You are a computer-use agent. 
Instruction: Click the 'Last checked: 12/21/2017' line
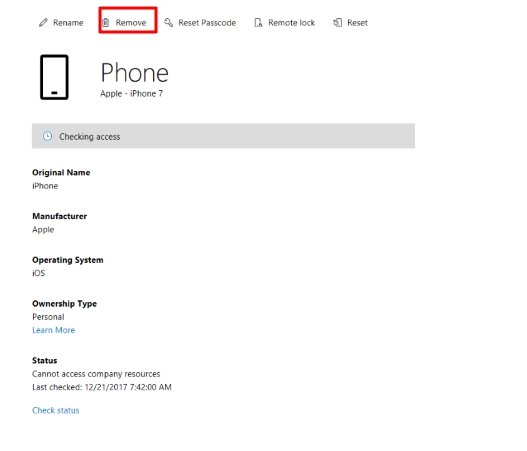[x=102, y=387]
